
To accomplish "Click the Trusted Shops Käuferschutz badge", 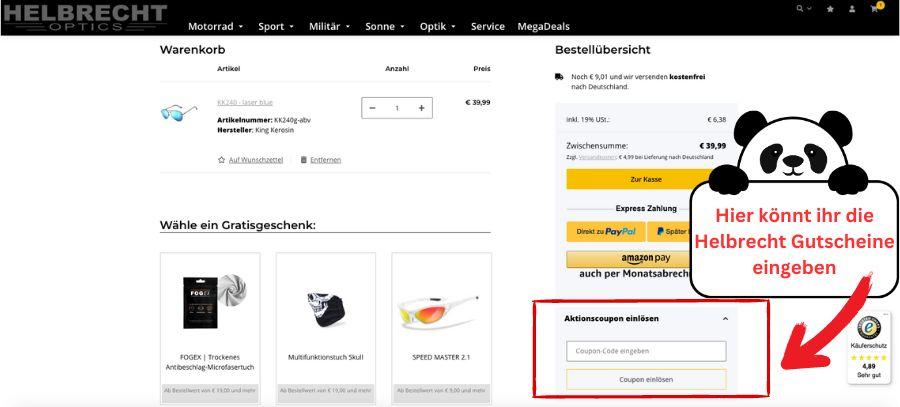I will pos(870,349).
